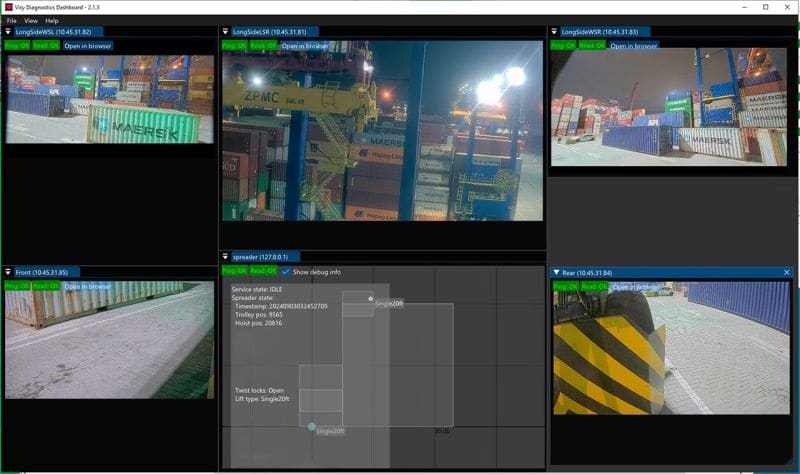Click Ping OK indicator in LongSideWSR panel
The height and width of the screenshot is (474, 800).
click(x=564, y=46)
